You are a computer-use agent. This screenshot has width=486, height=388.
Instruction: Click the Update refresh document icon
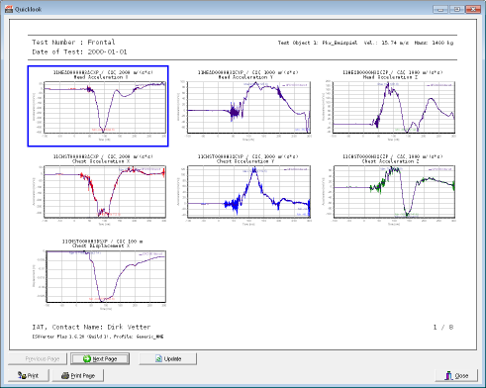159,359
